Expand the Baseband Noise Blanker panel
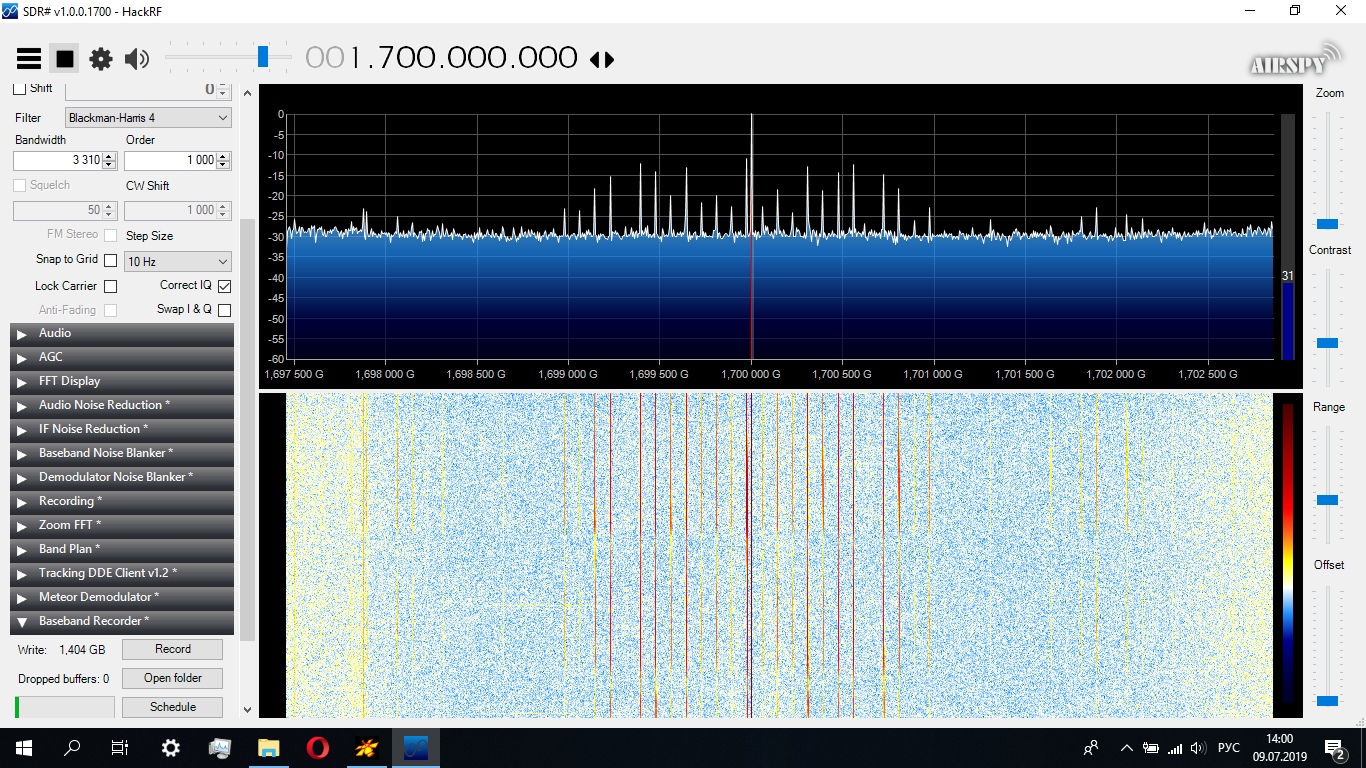 click(122, 454)
